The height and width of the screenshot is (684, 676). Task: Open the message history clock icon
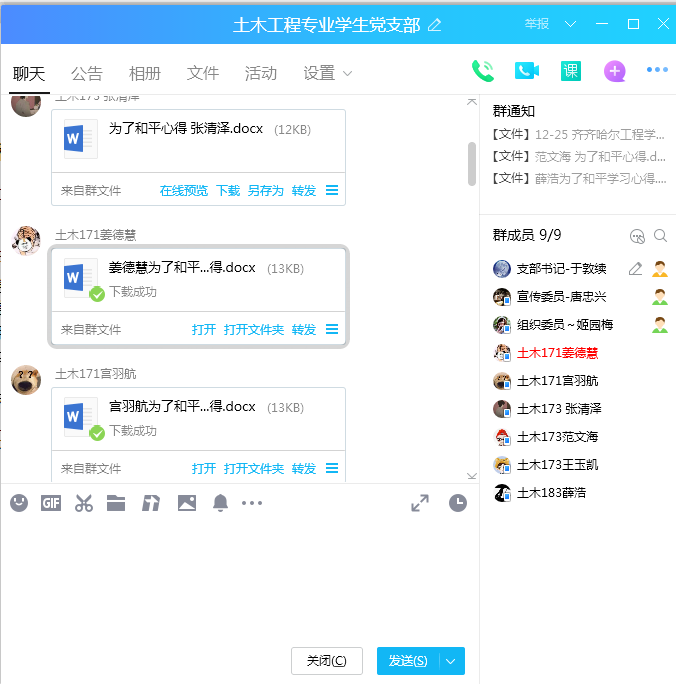point(457,503)
